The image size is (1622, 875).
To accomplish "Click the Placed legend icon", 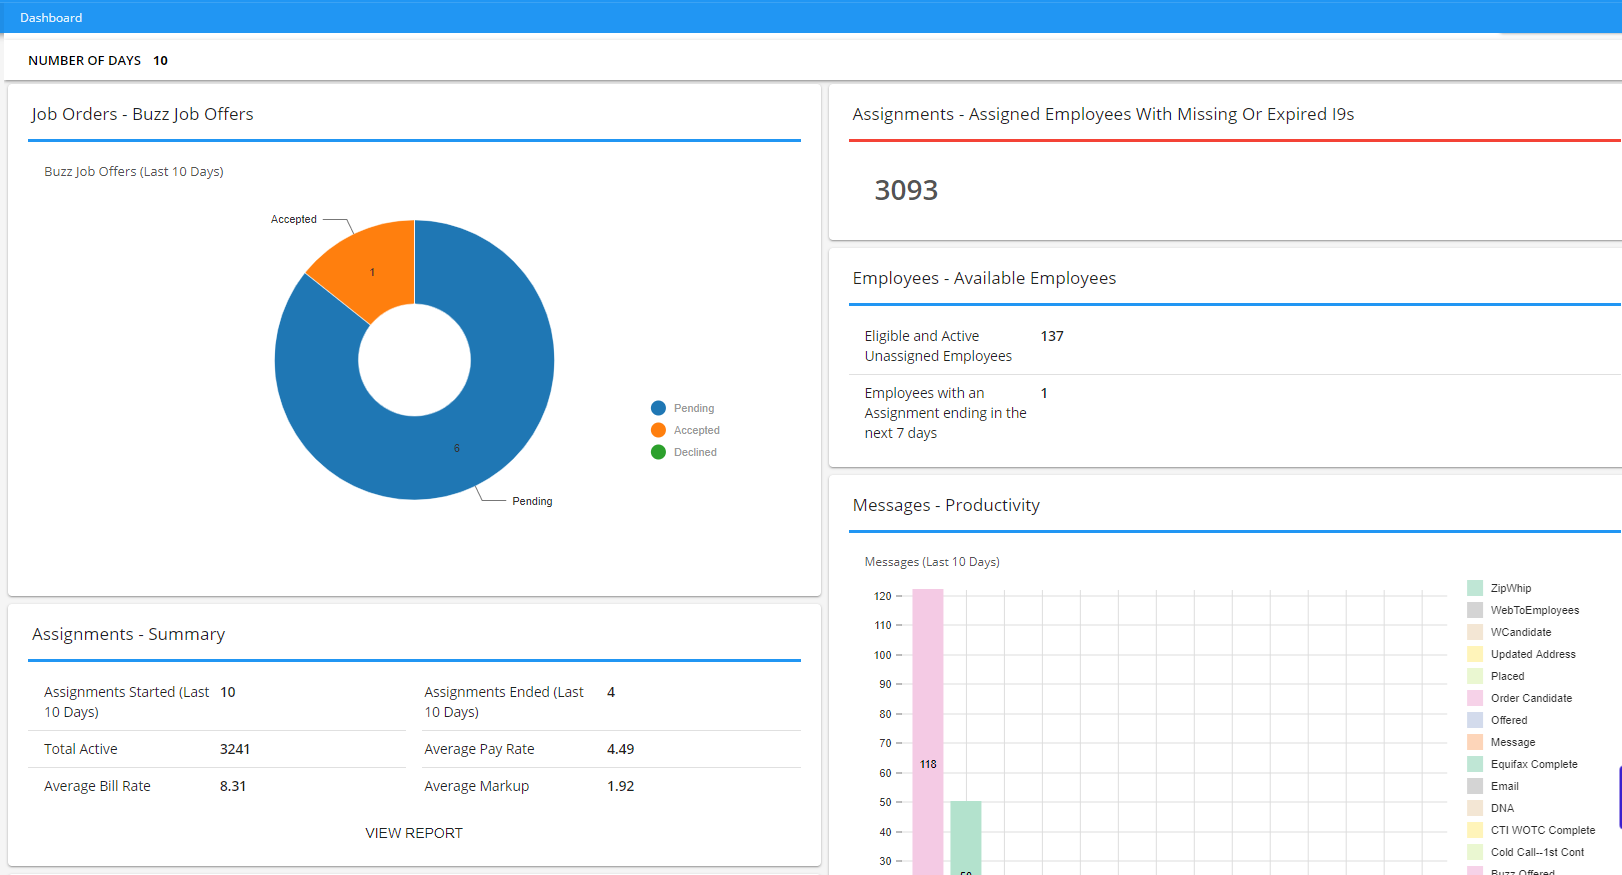I will [1475, 676].
